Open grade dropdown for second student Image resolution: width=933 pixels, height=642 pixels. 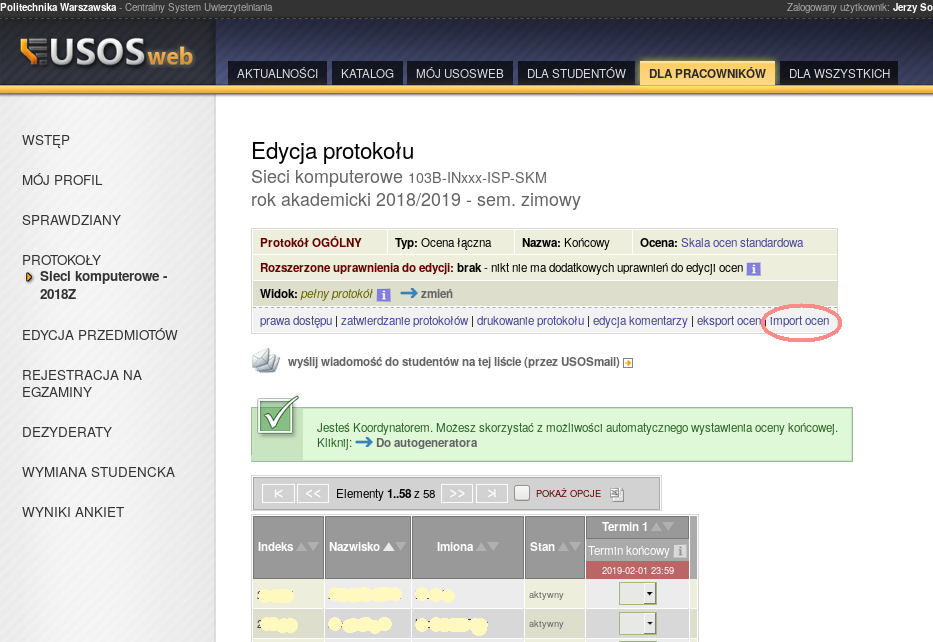pyautogui.click(x=637, y=623)
